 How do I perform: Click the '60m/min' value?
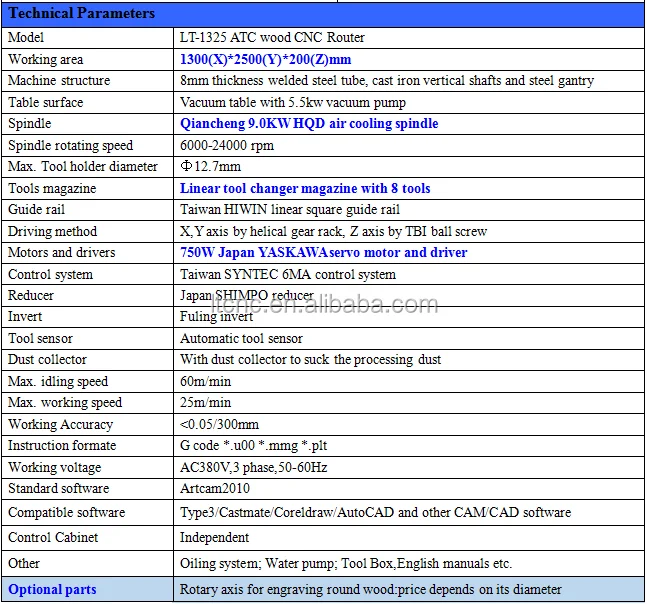[205, 382]
